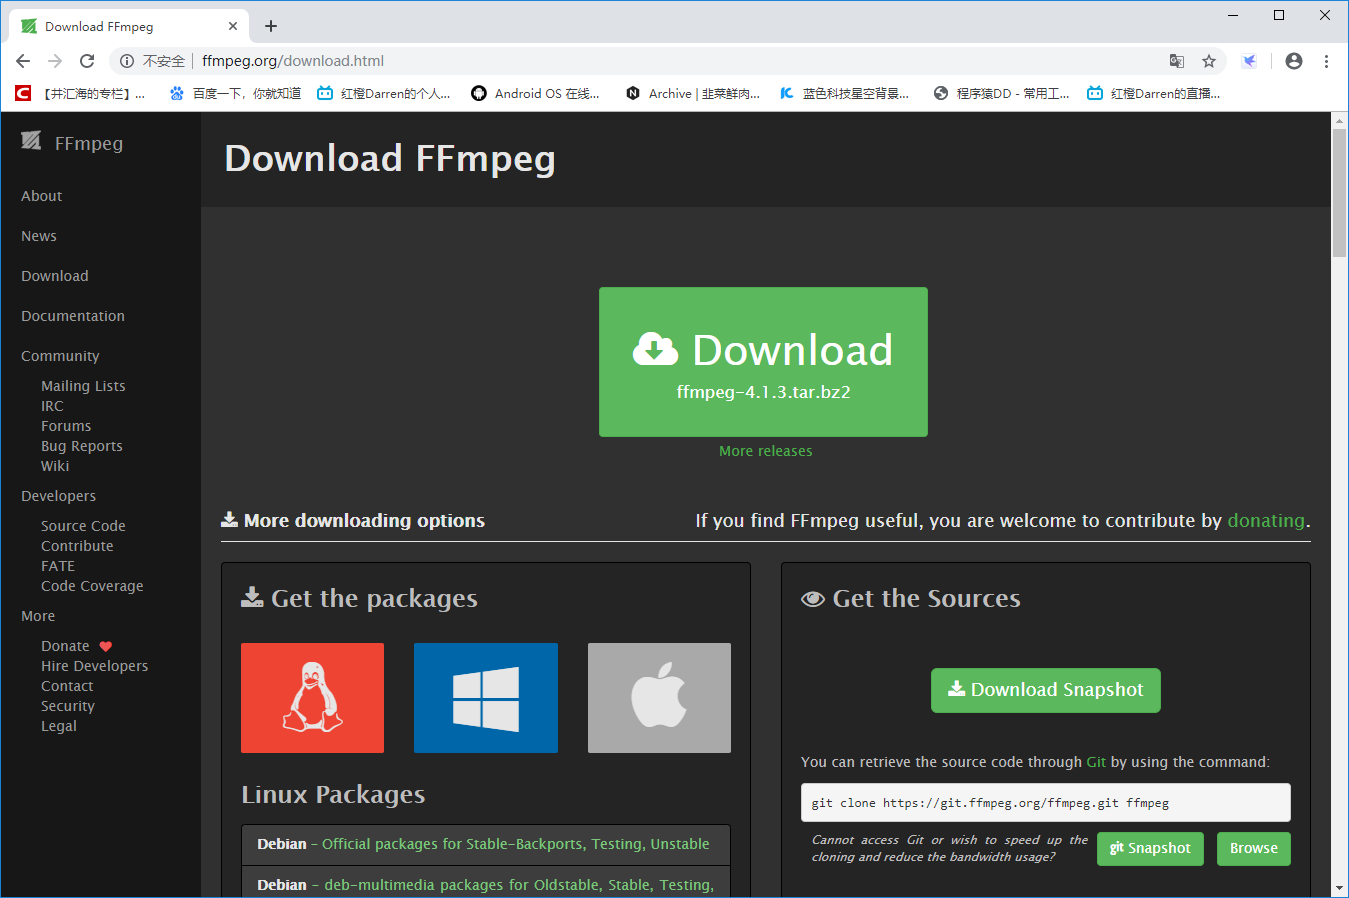Viewport: 1349px width, 898px height.
Task: Open the Contribute link
Action: point(77,546)
